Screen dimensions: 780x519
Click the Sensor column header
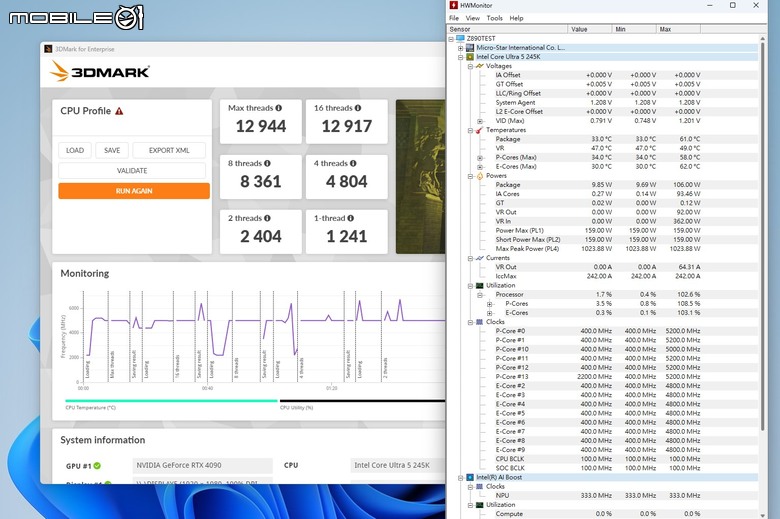[x=507, y=29]
